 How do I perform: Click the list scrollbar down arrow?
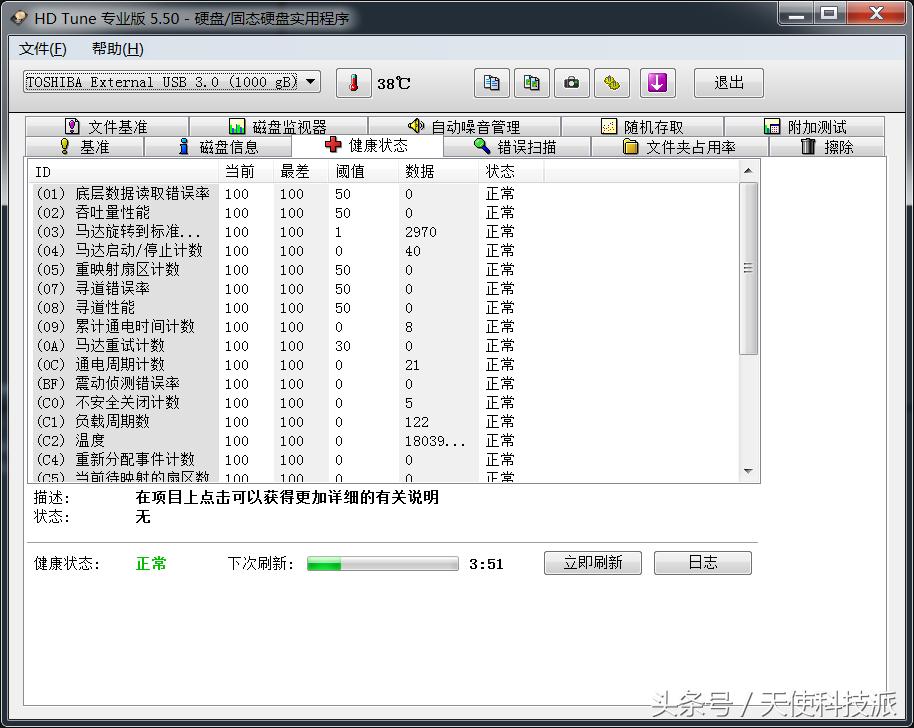click(748, 471)
